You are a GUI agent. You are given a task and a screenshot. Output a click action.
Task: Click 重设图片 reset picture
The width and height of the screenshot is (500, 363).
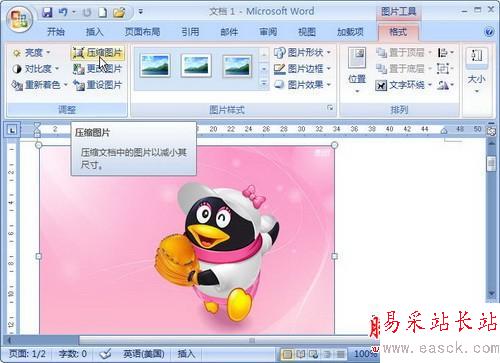pos(98,85)
